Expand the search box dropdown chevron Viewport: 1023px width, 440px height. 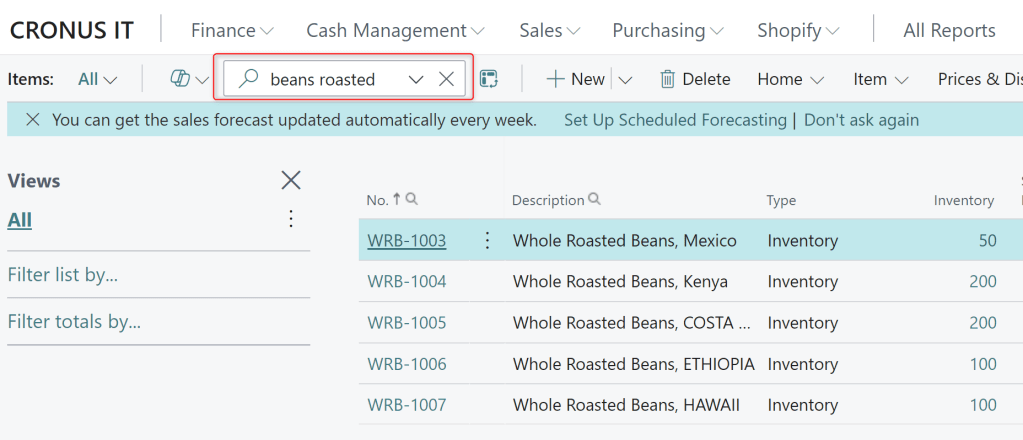(416, 79)
